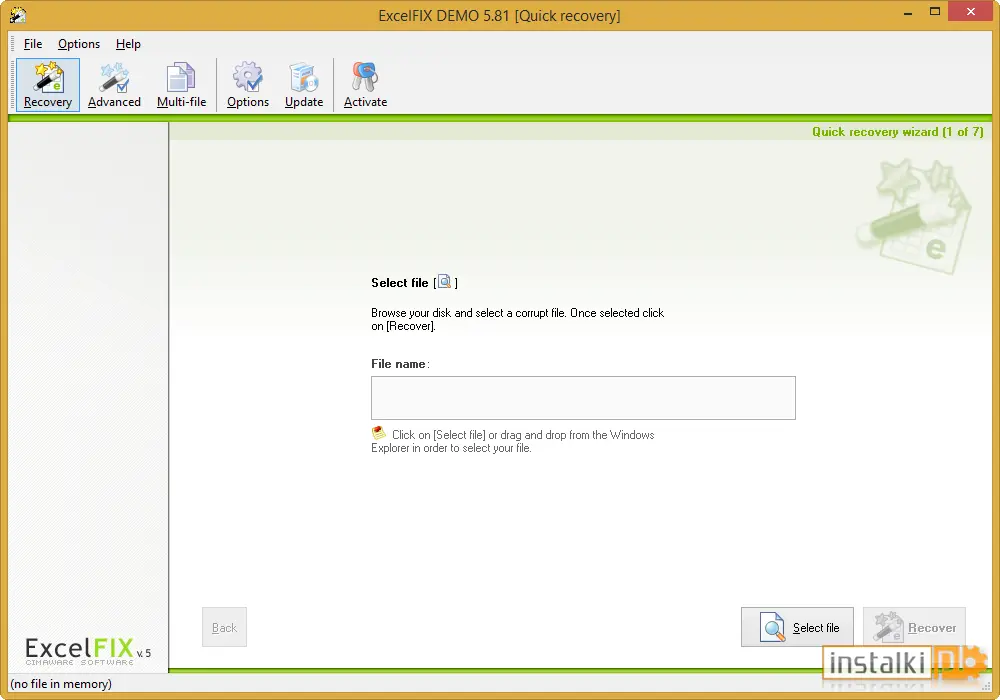
Task: Focus the File name input field
Action: coord(583,398)
